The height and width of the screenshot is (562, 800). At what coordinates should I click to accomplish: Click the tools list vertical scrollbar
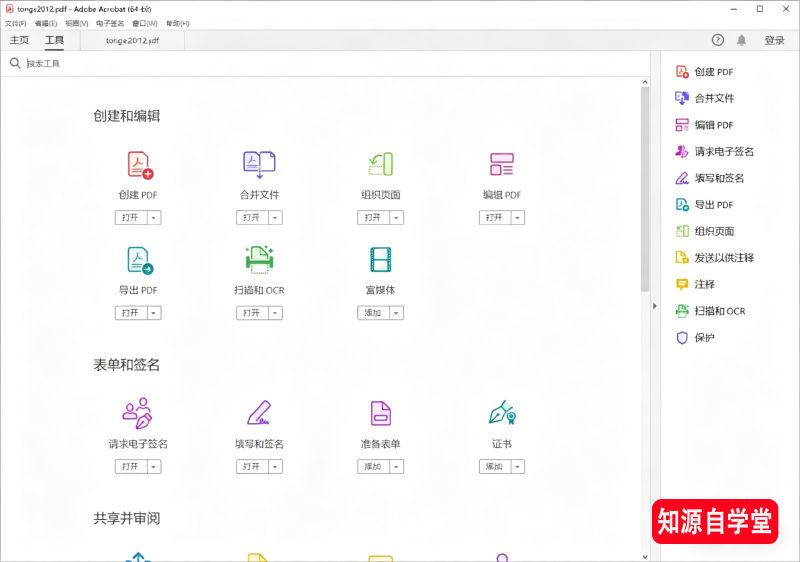tap(645, 200)
